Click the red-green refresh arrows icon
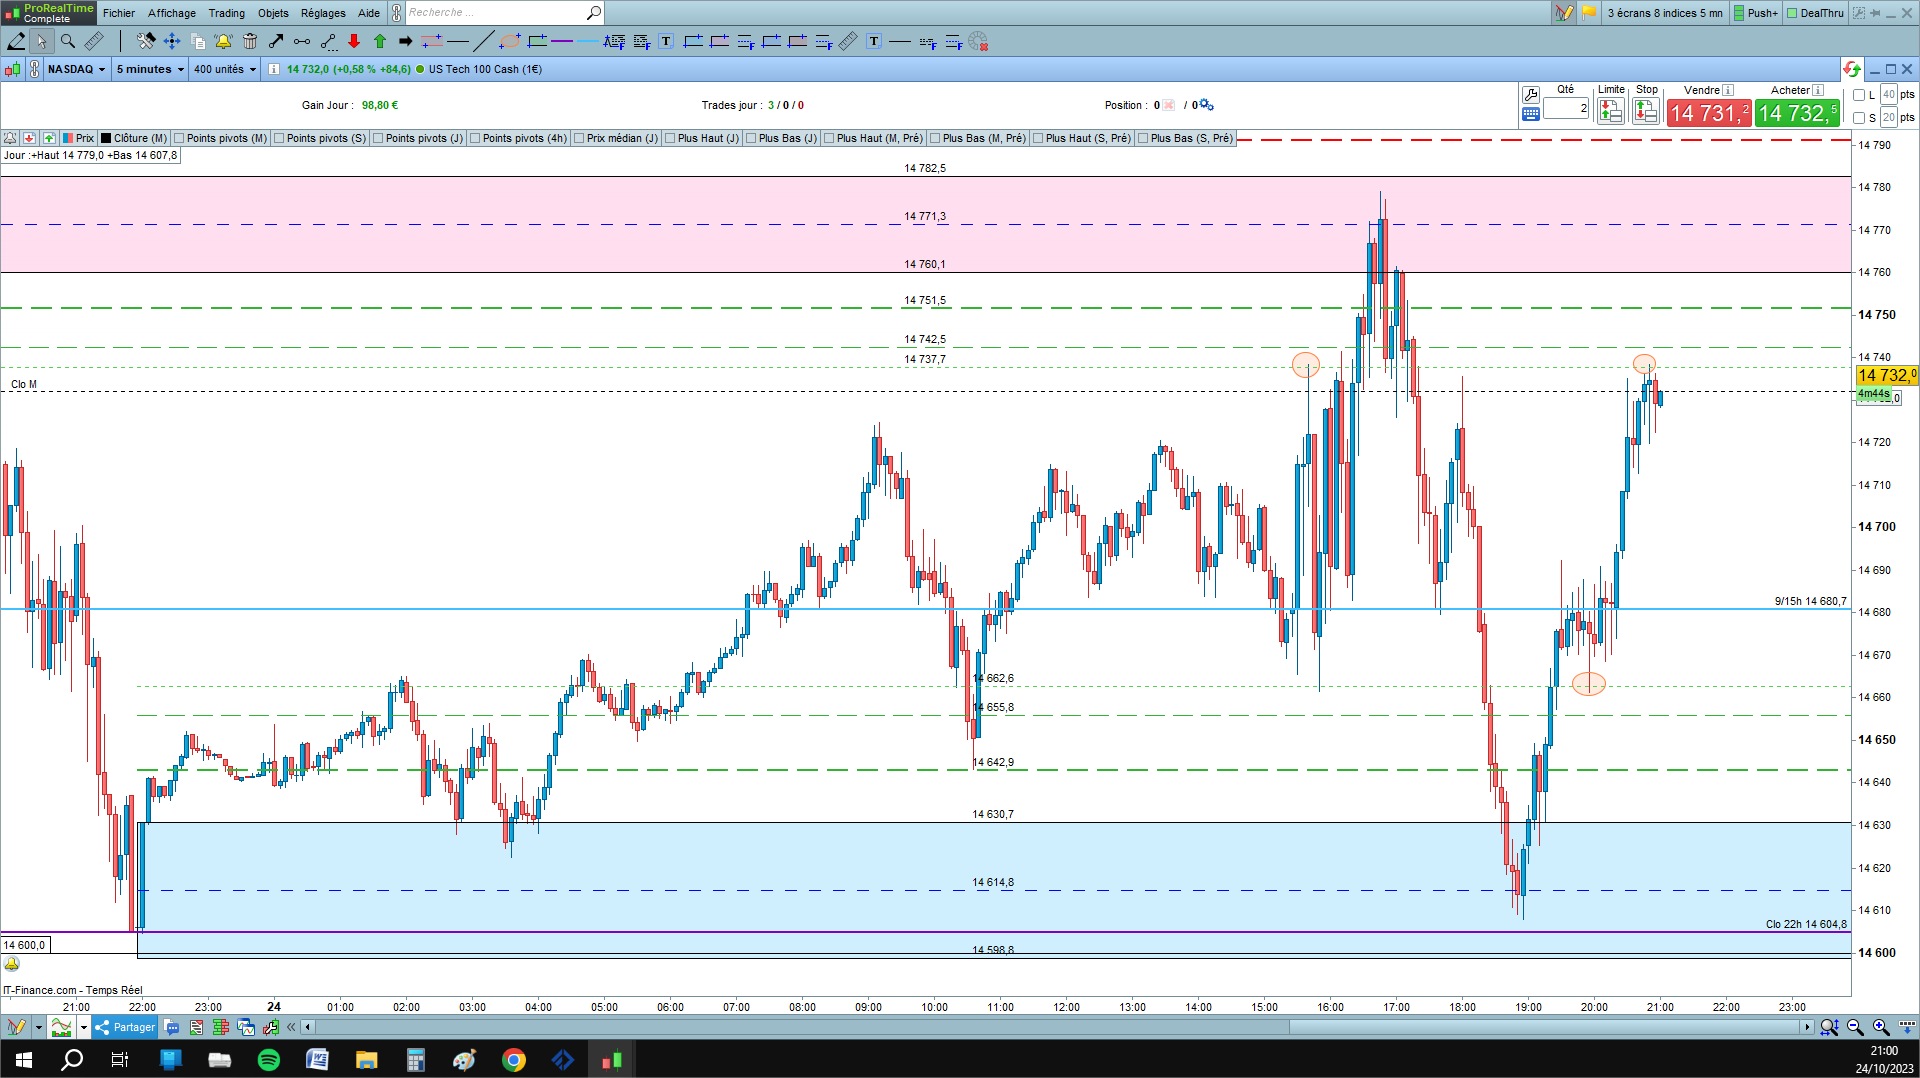 1852,69
